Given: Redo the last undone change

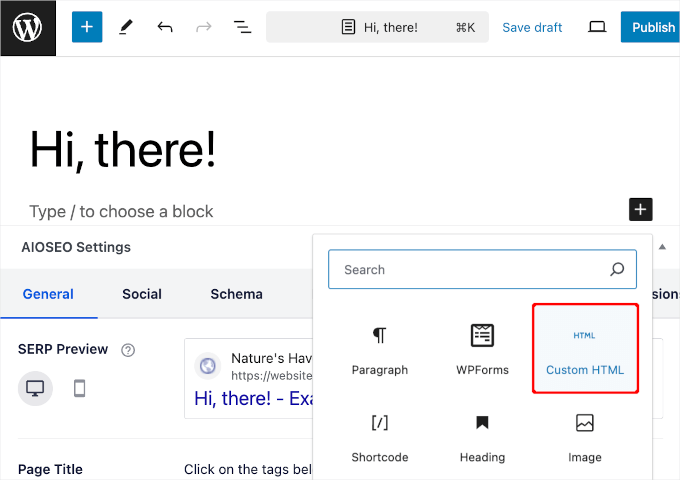Looking at the screenshot, I should click(203, 27).
